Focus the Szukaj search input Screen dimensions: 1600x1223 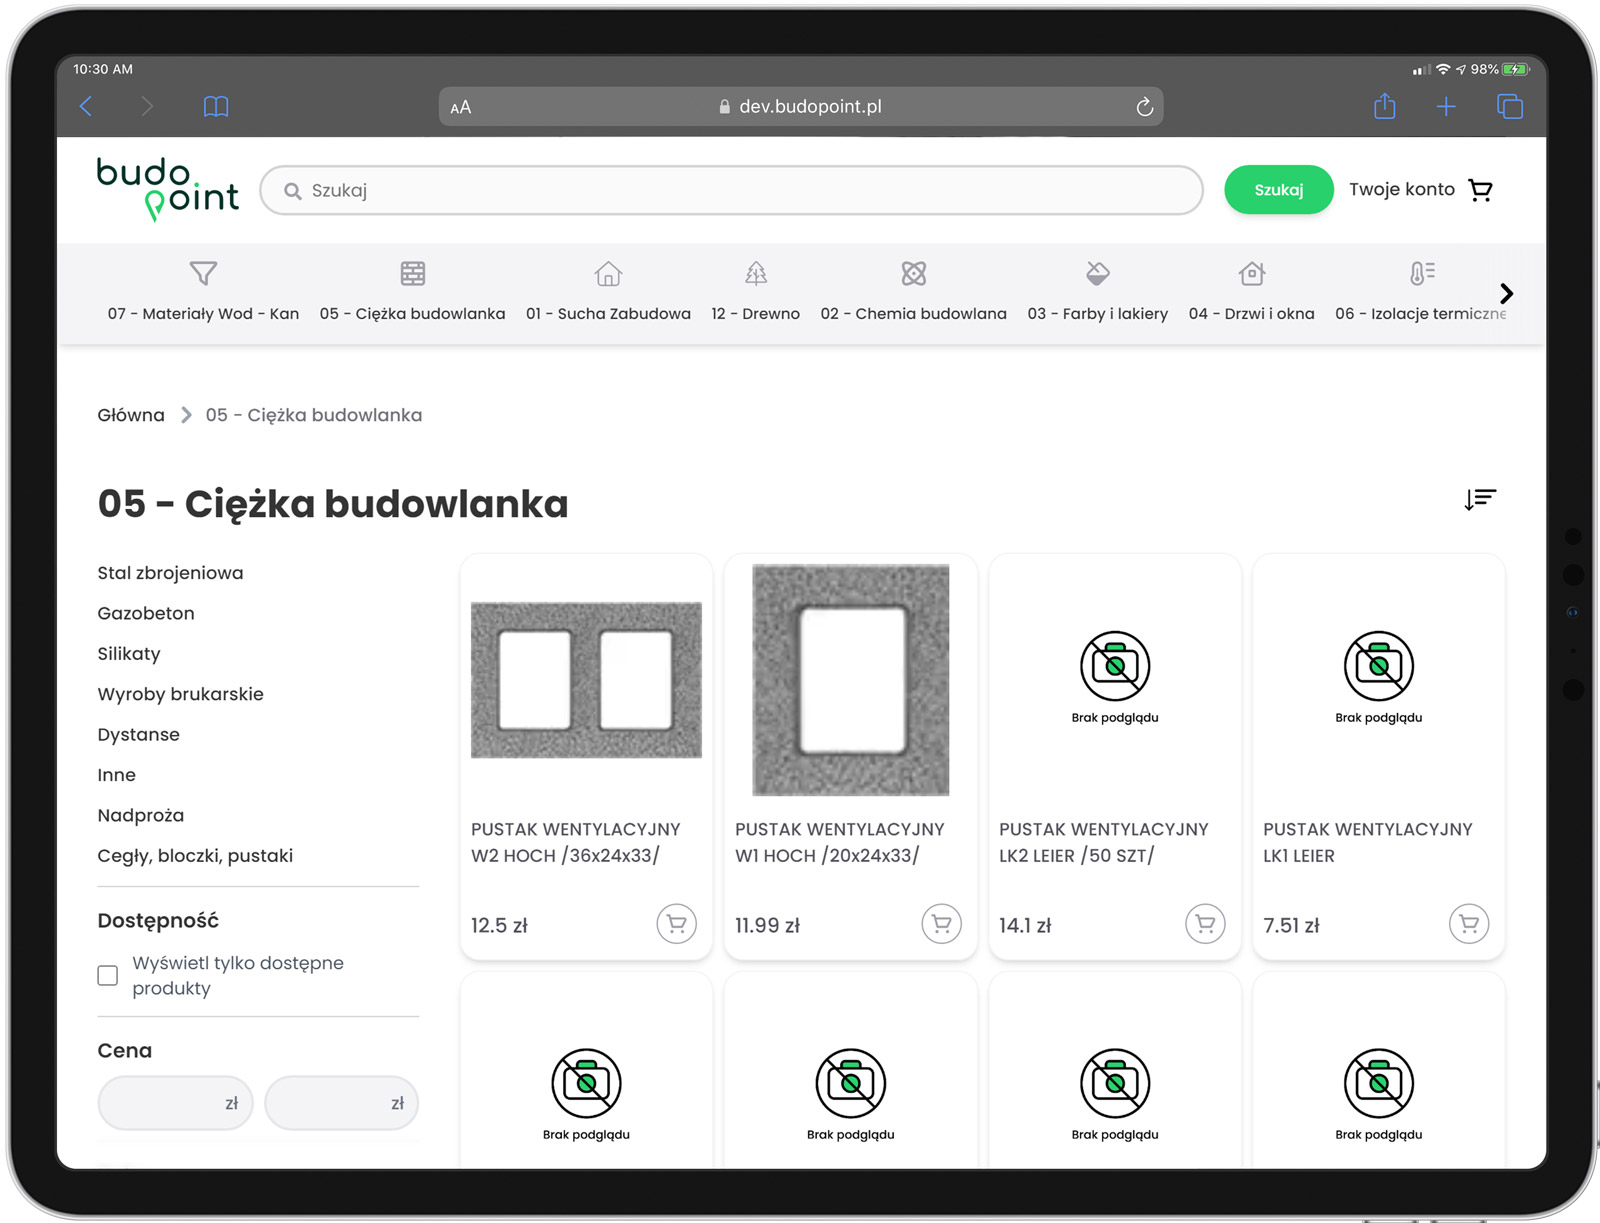pyautogui.click(x=731, y=190)
